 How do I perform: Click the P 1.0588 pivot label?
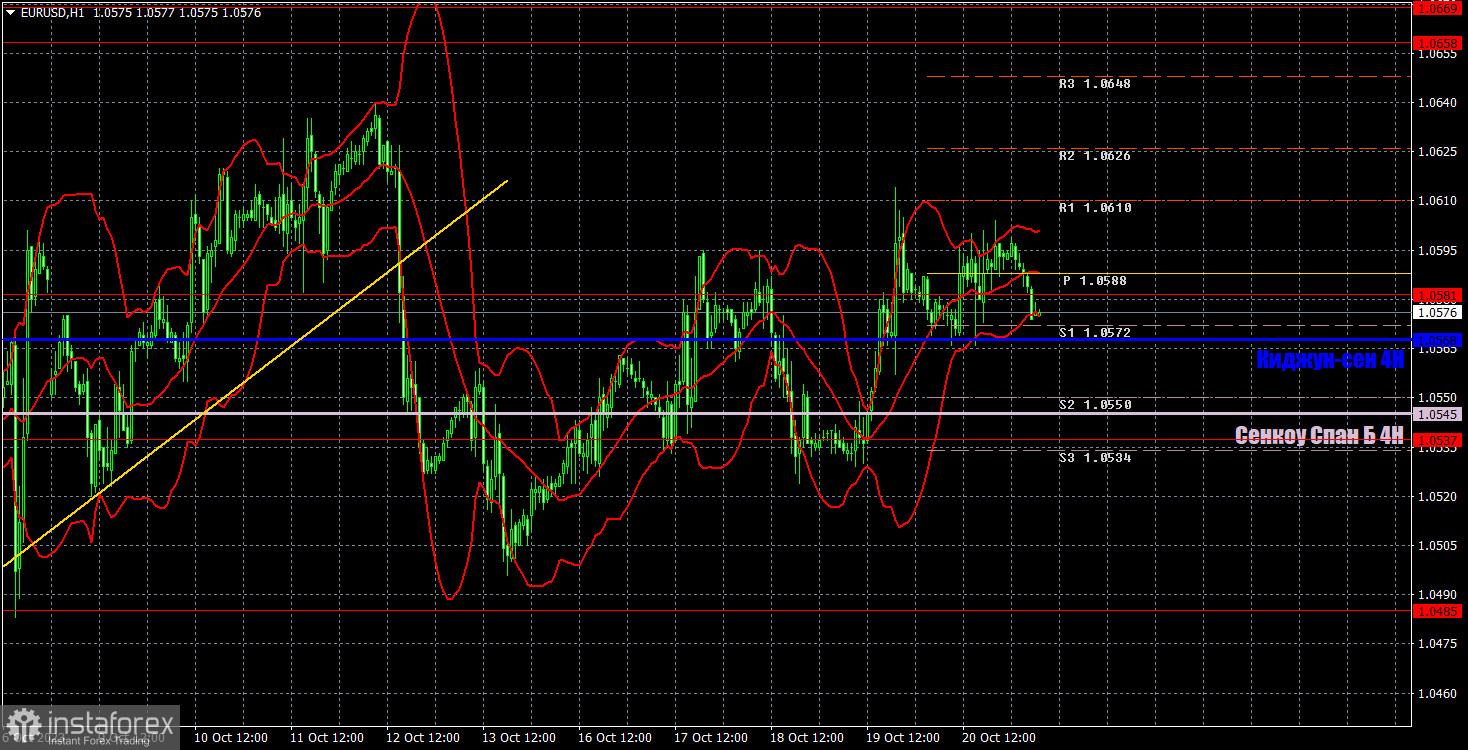tap(1095, 281)
